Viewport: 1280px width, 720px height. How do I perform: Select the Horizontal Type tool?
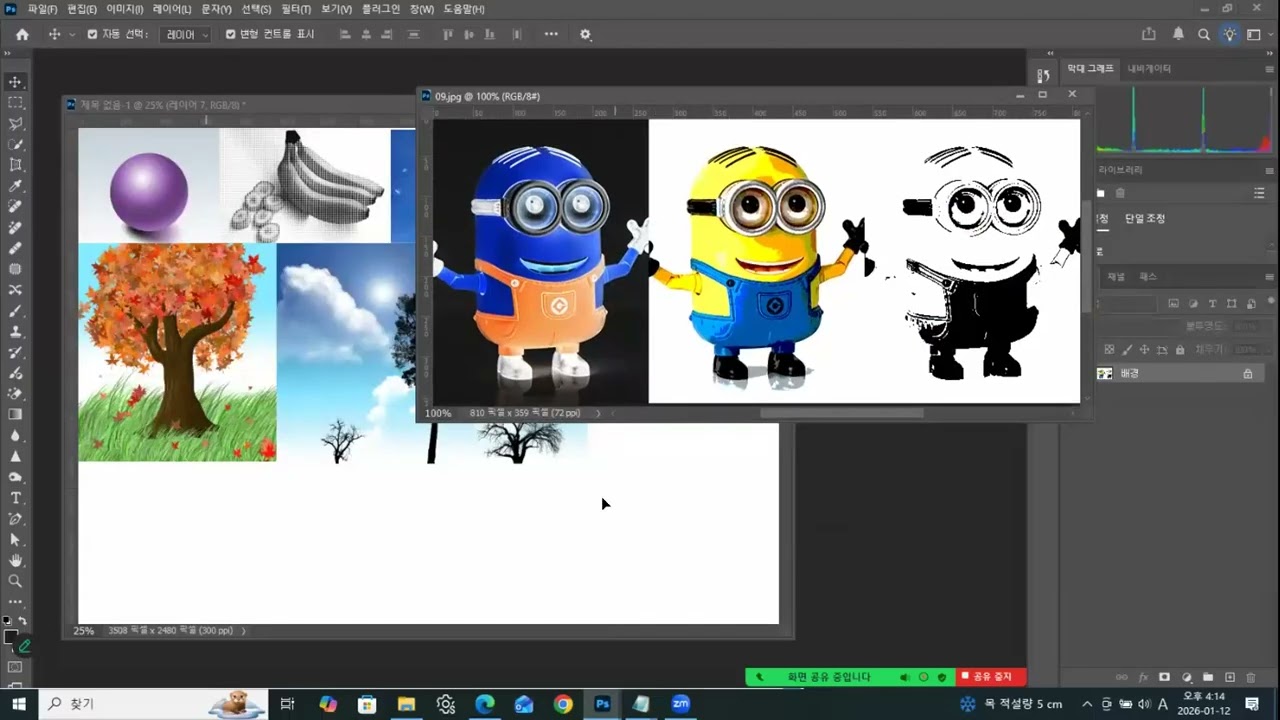[15, 498]
